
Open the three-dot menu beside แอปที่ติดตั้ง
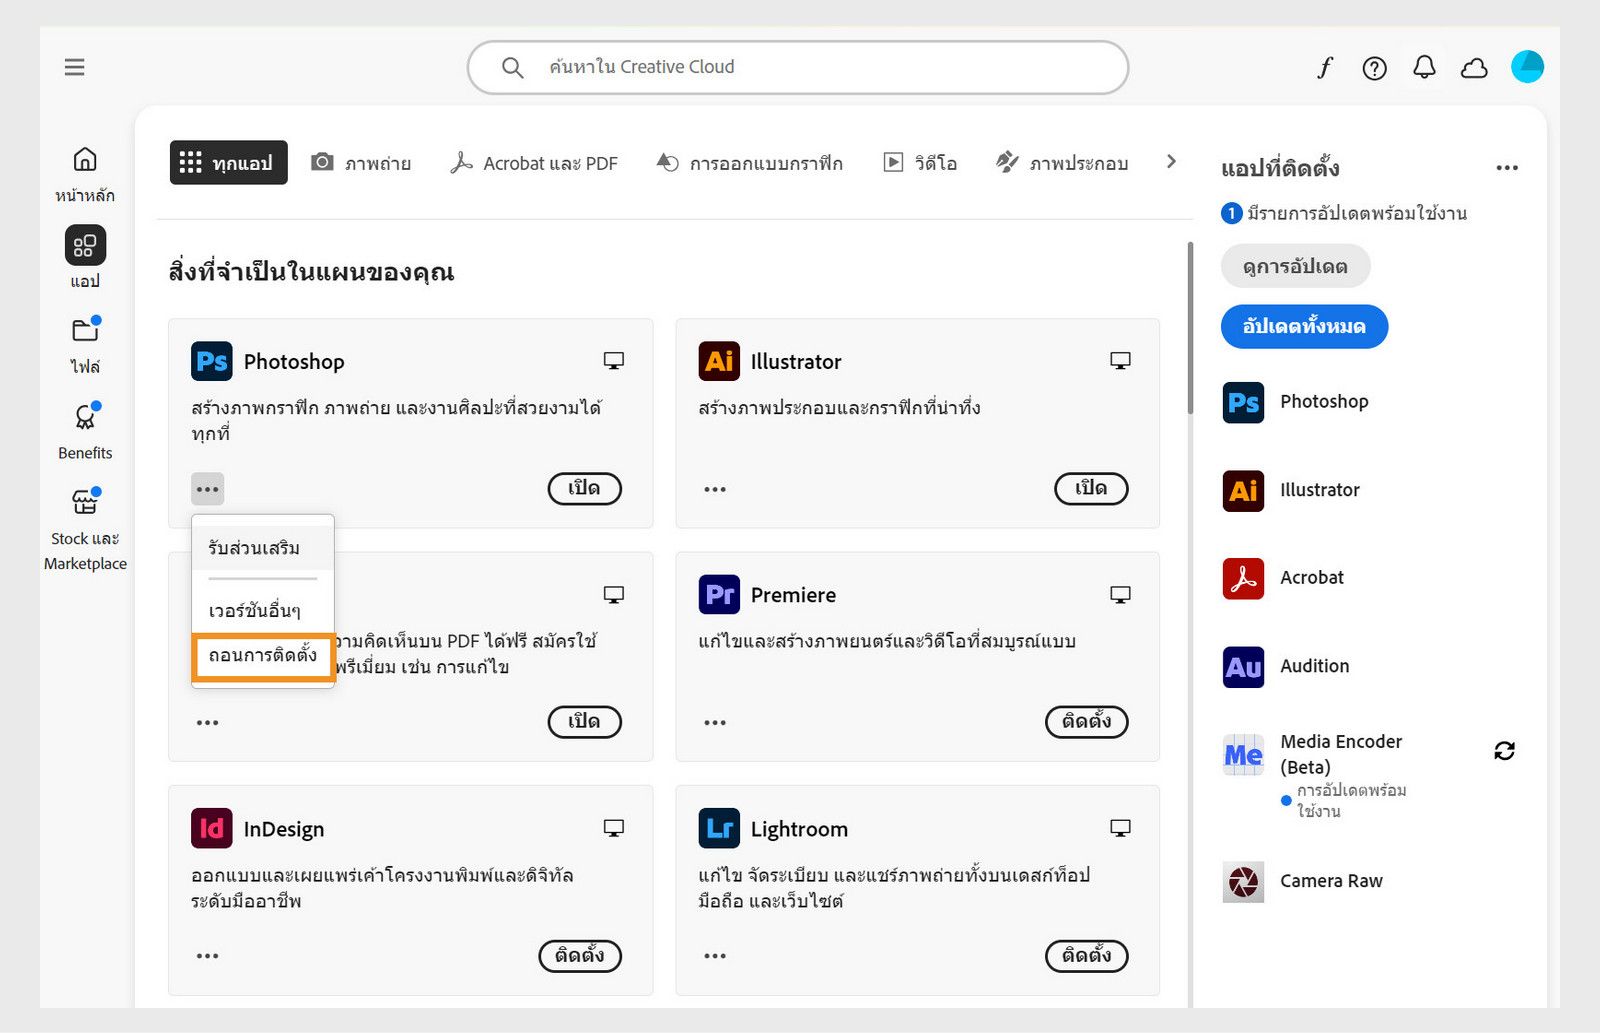pyautogui.click(x=1507, y=168)
